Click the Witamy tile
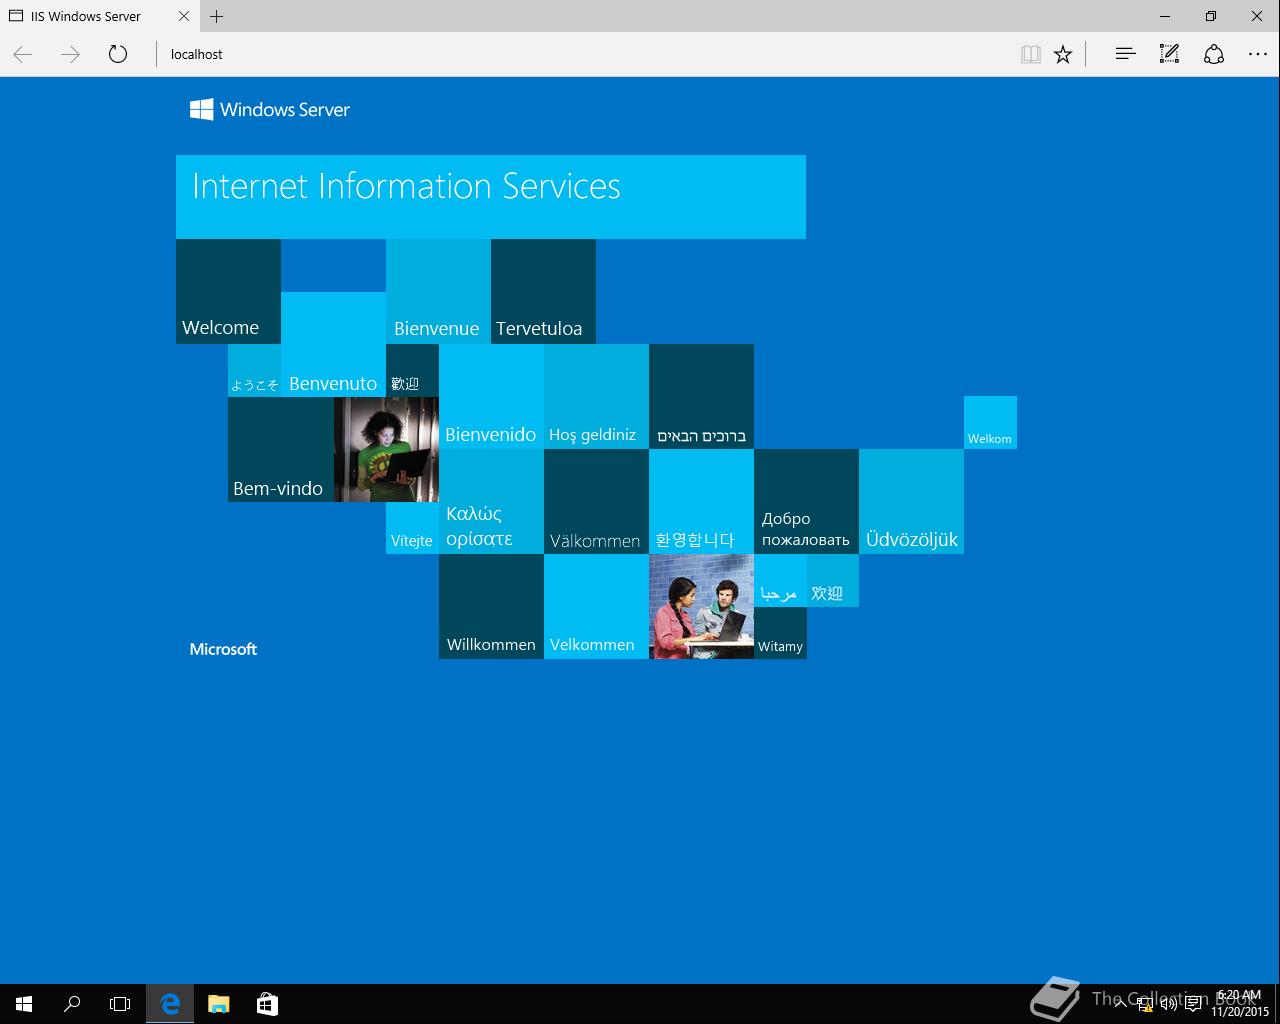This screenshot has height=1024, width=1280. click(x=780, y=633)
